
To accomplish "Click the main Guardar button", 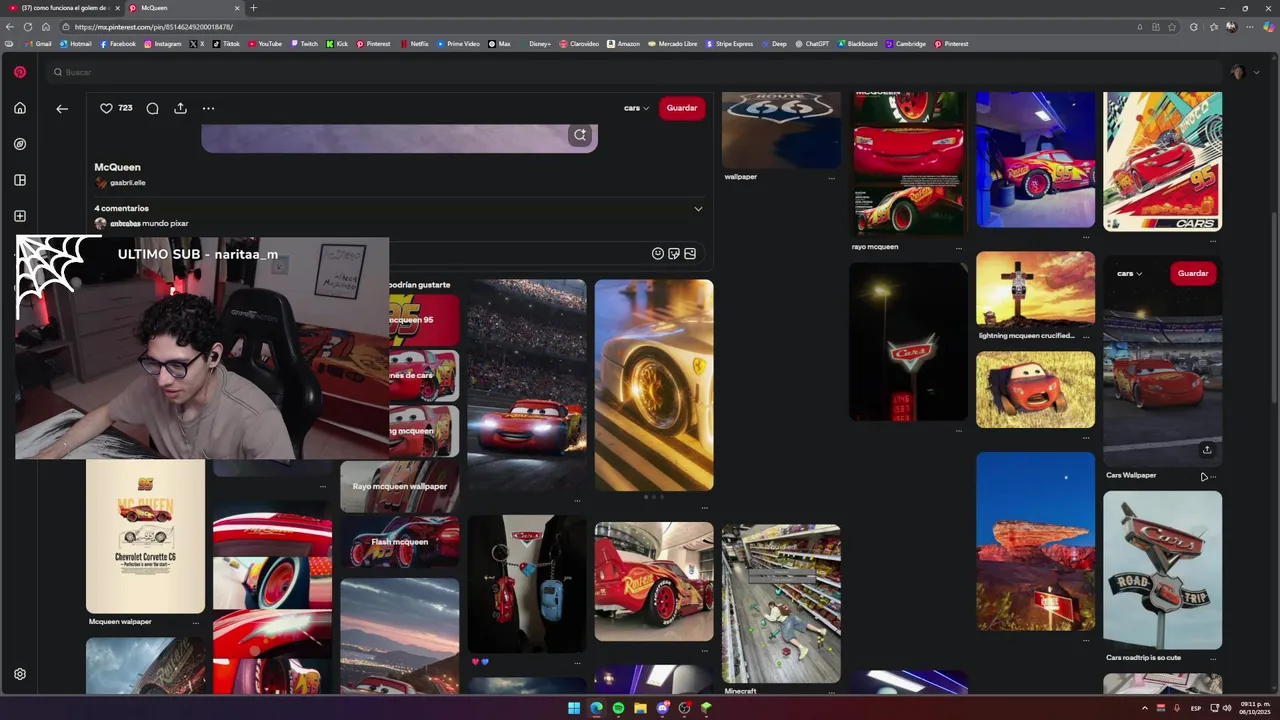I will click(682, 108).
